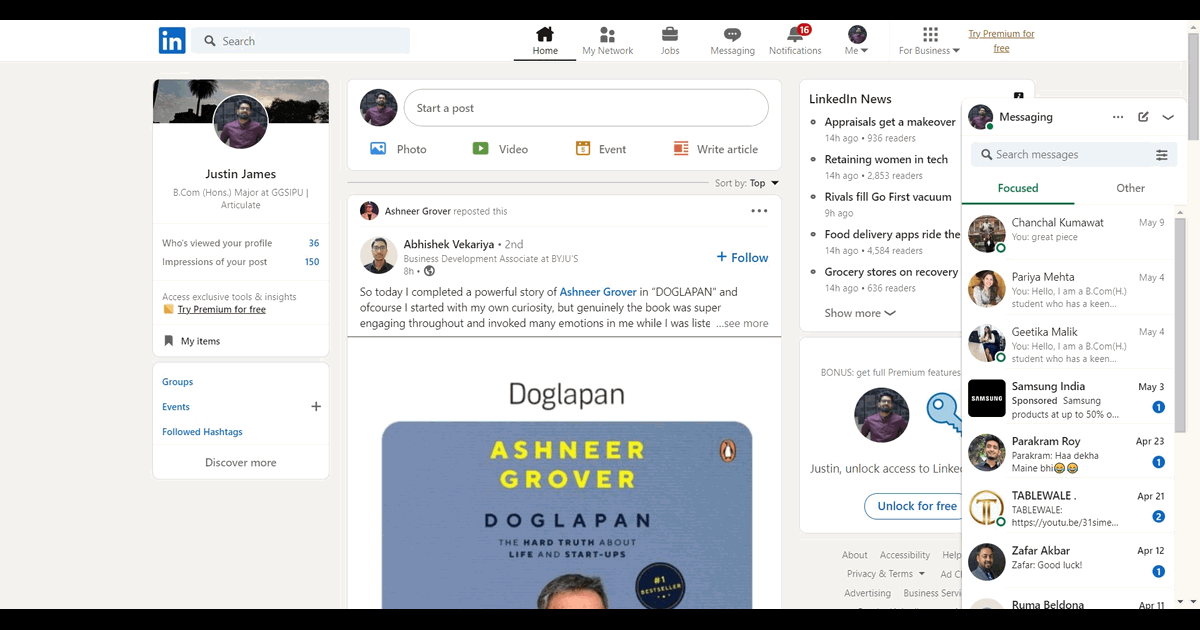Open Accessibility footer link
Screen dimensions: 1200x630
(x=905, y=555)
